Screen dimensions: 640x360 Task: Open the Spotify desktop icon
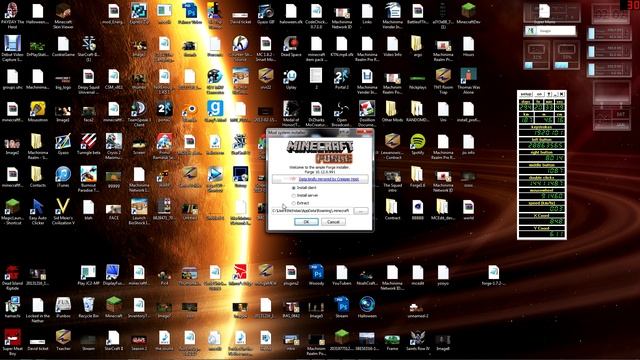pos(417,144)
